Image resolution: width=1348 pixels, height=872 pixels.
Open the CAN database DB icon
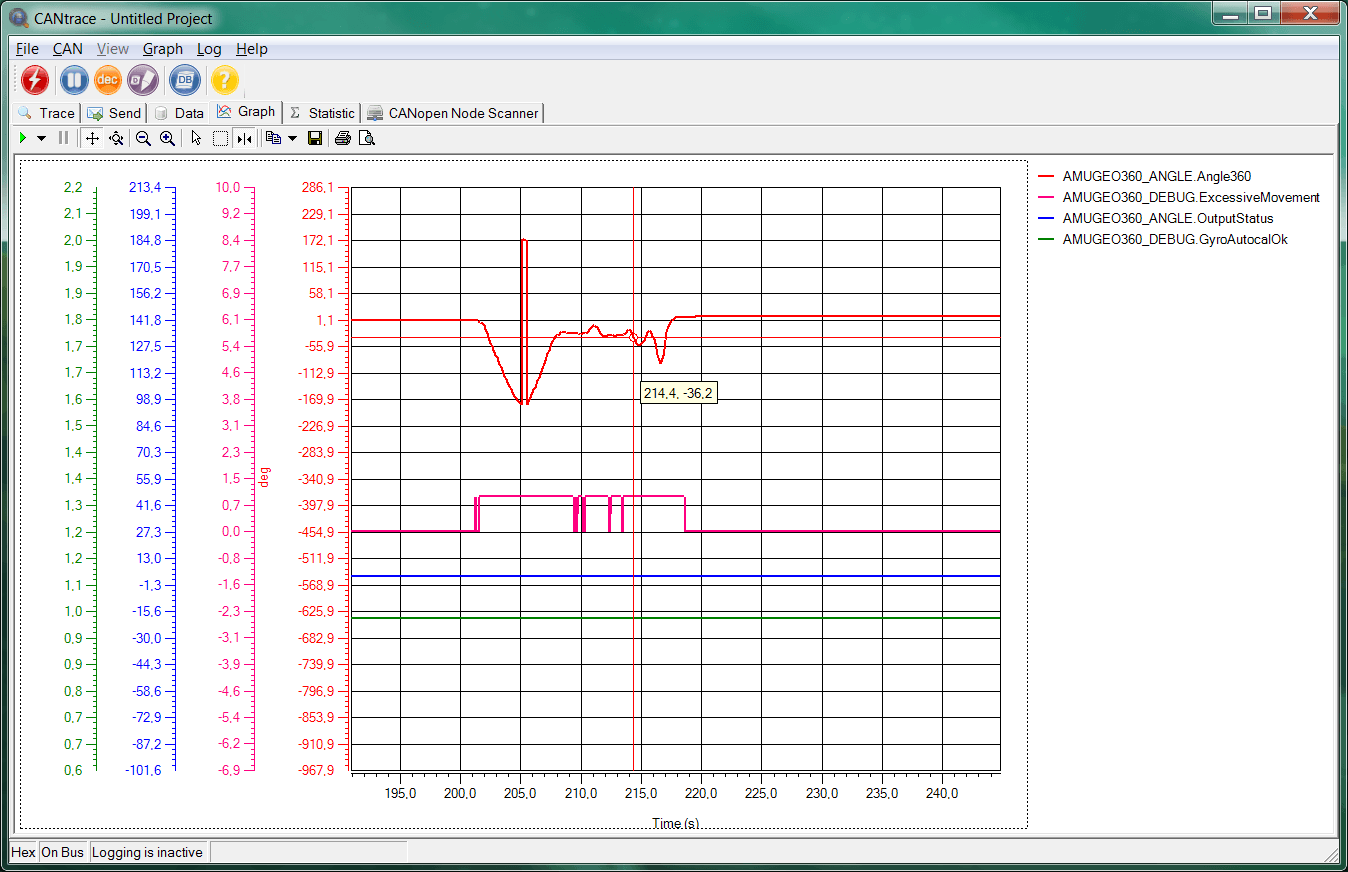pos(184,80)
